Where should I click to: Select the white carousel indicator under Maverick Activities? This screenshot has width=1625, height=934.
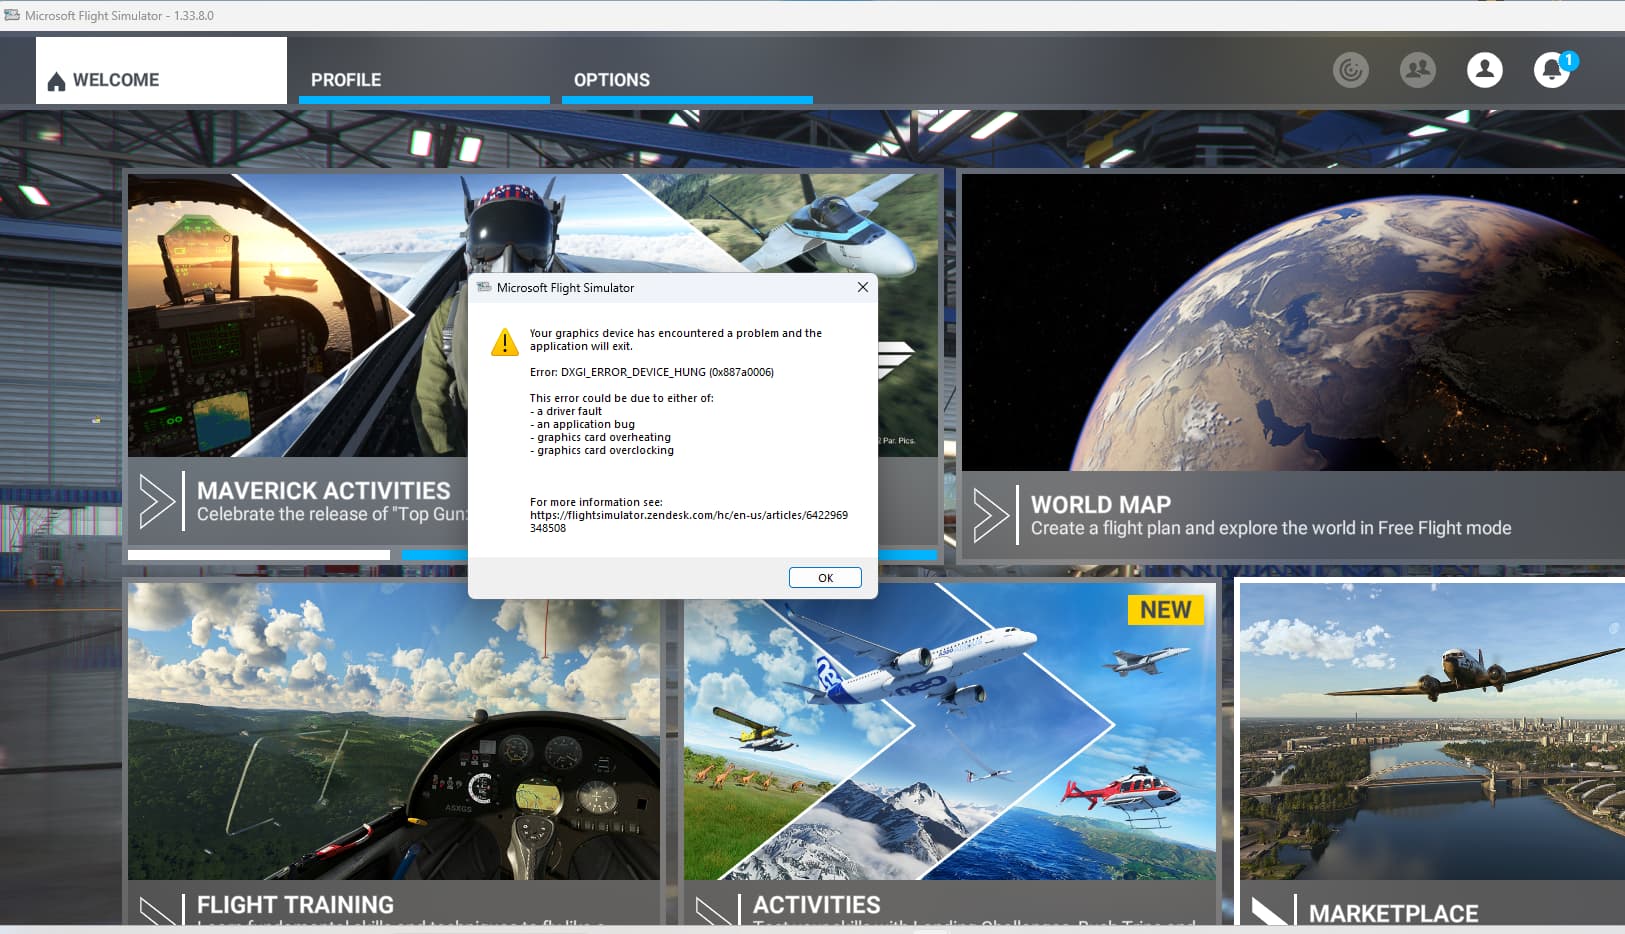point(258,555)
